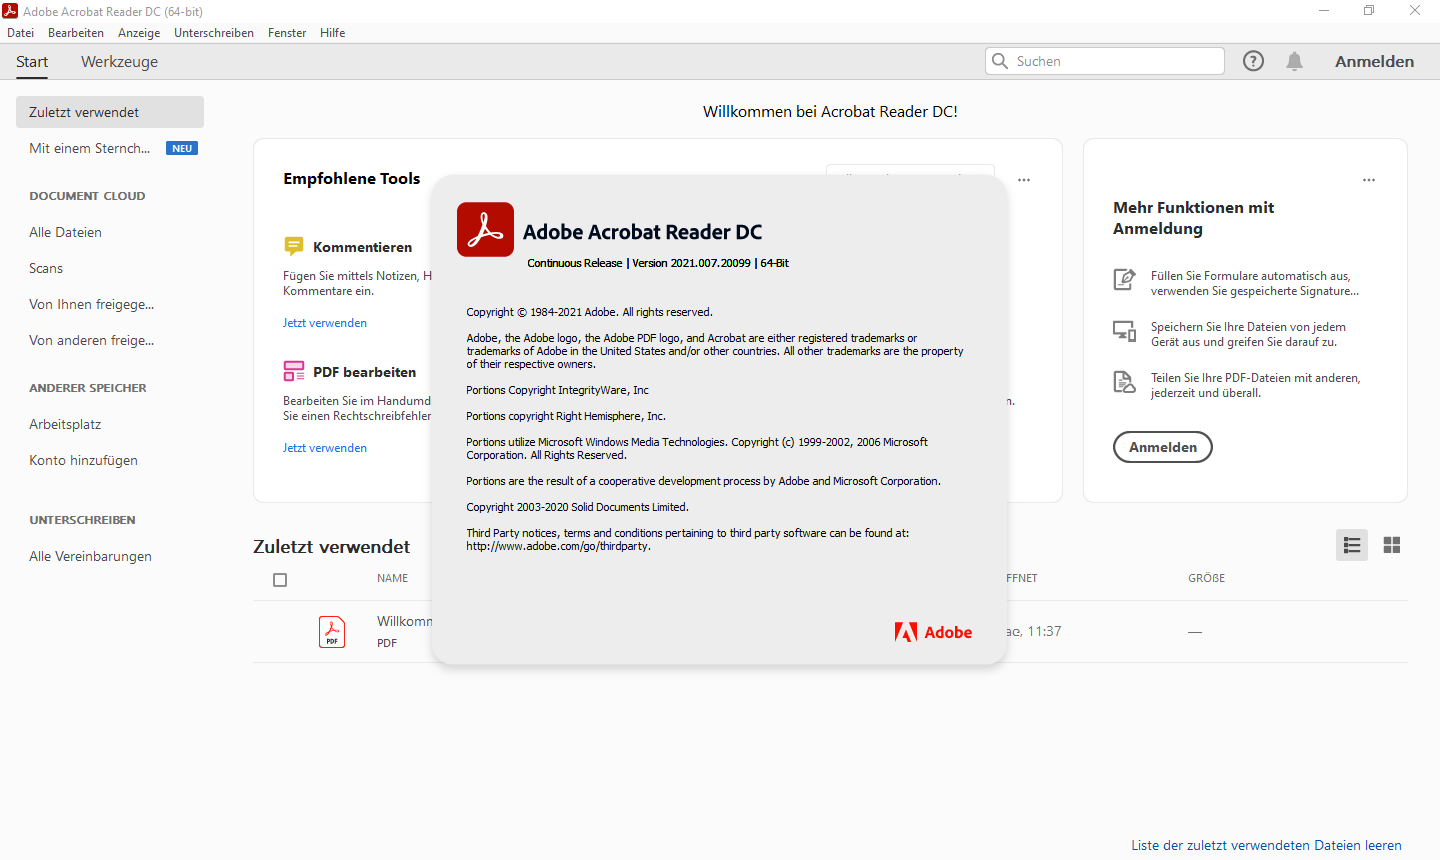Open Scans in sidebar
Viewport: 1440px width, 860px height.
46,268
